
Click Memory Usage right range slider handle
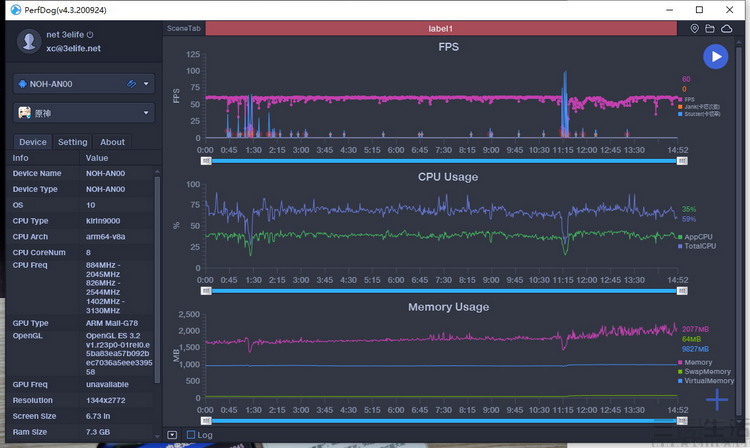[x=683, y=421]
